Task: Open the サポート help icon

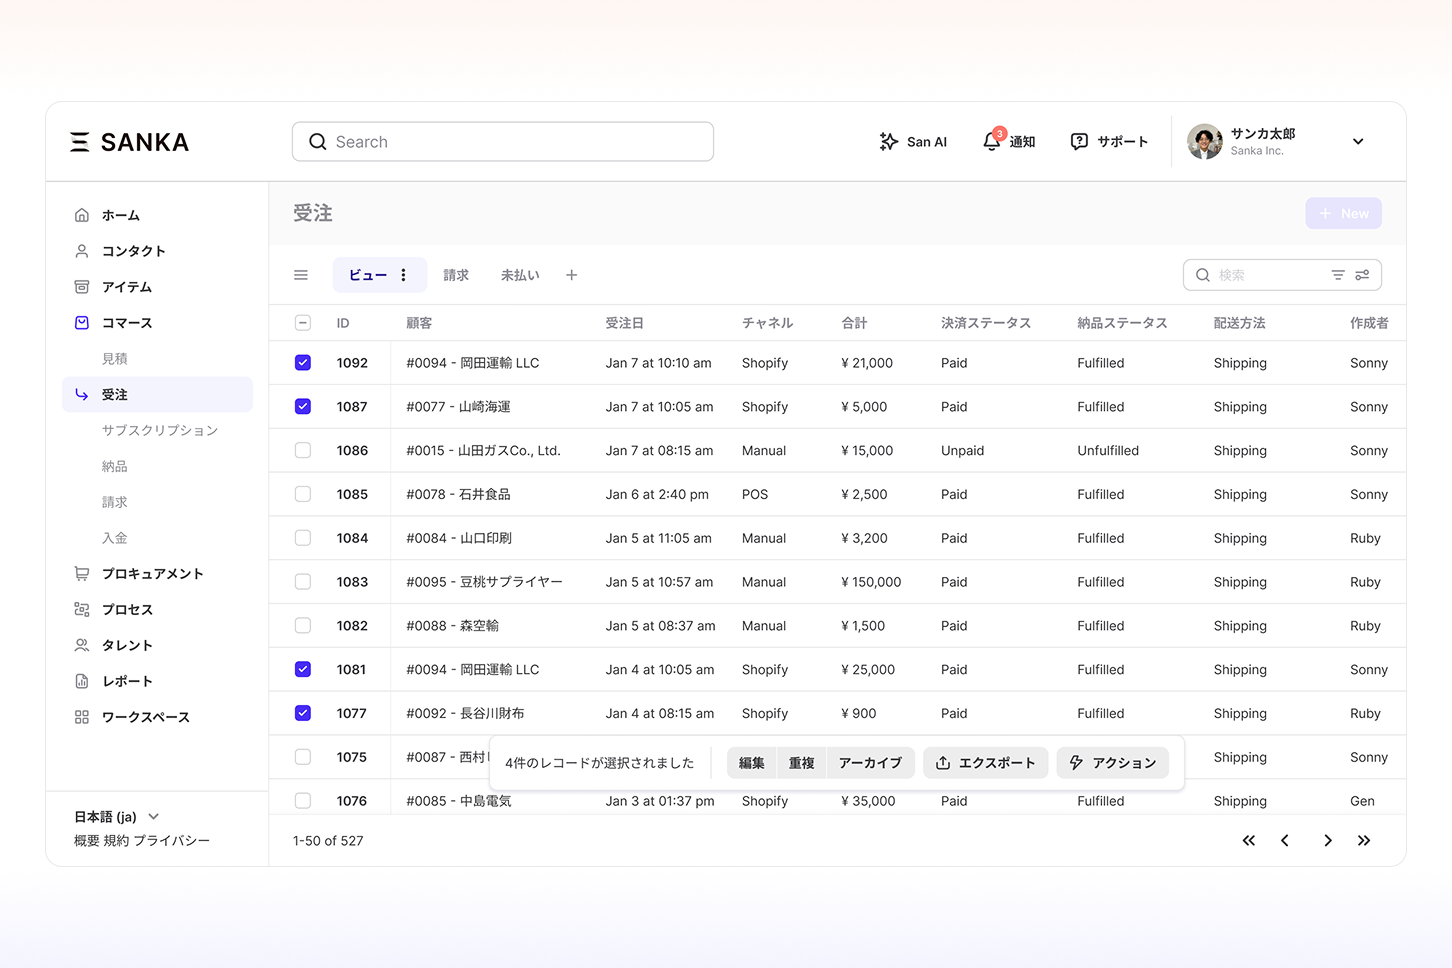Action: (x=1079, y=142)
